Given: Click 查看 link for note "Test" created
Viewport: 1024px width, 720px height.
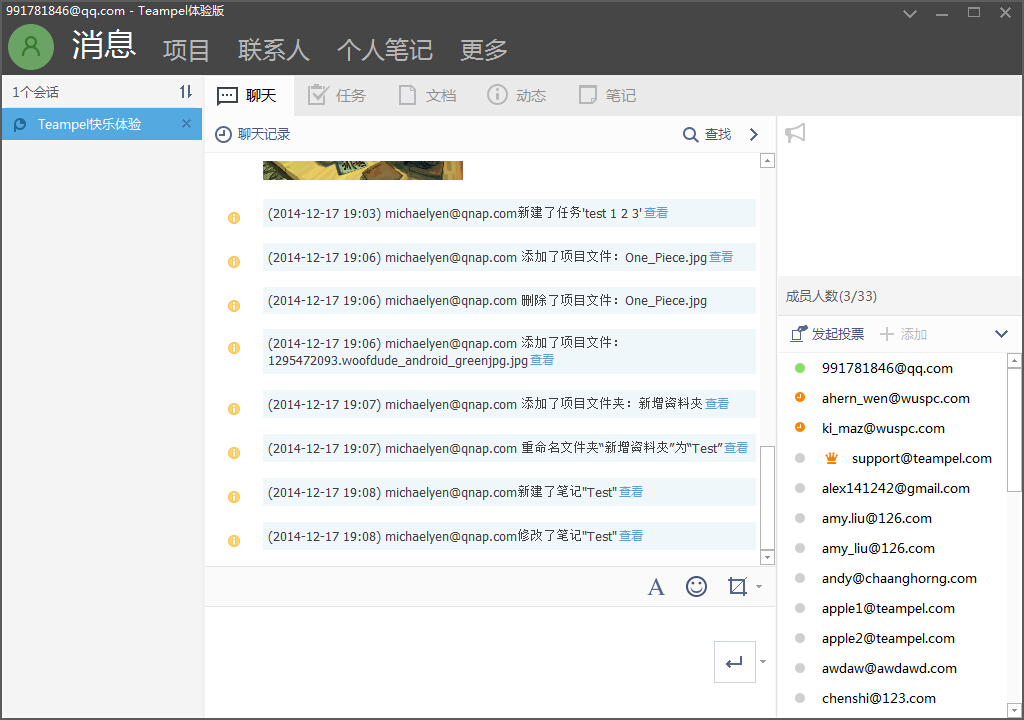Looking at the screenshot, I should click(631, 492).
